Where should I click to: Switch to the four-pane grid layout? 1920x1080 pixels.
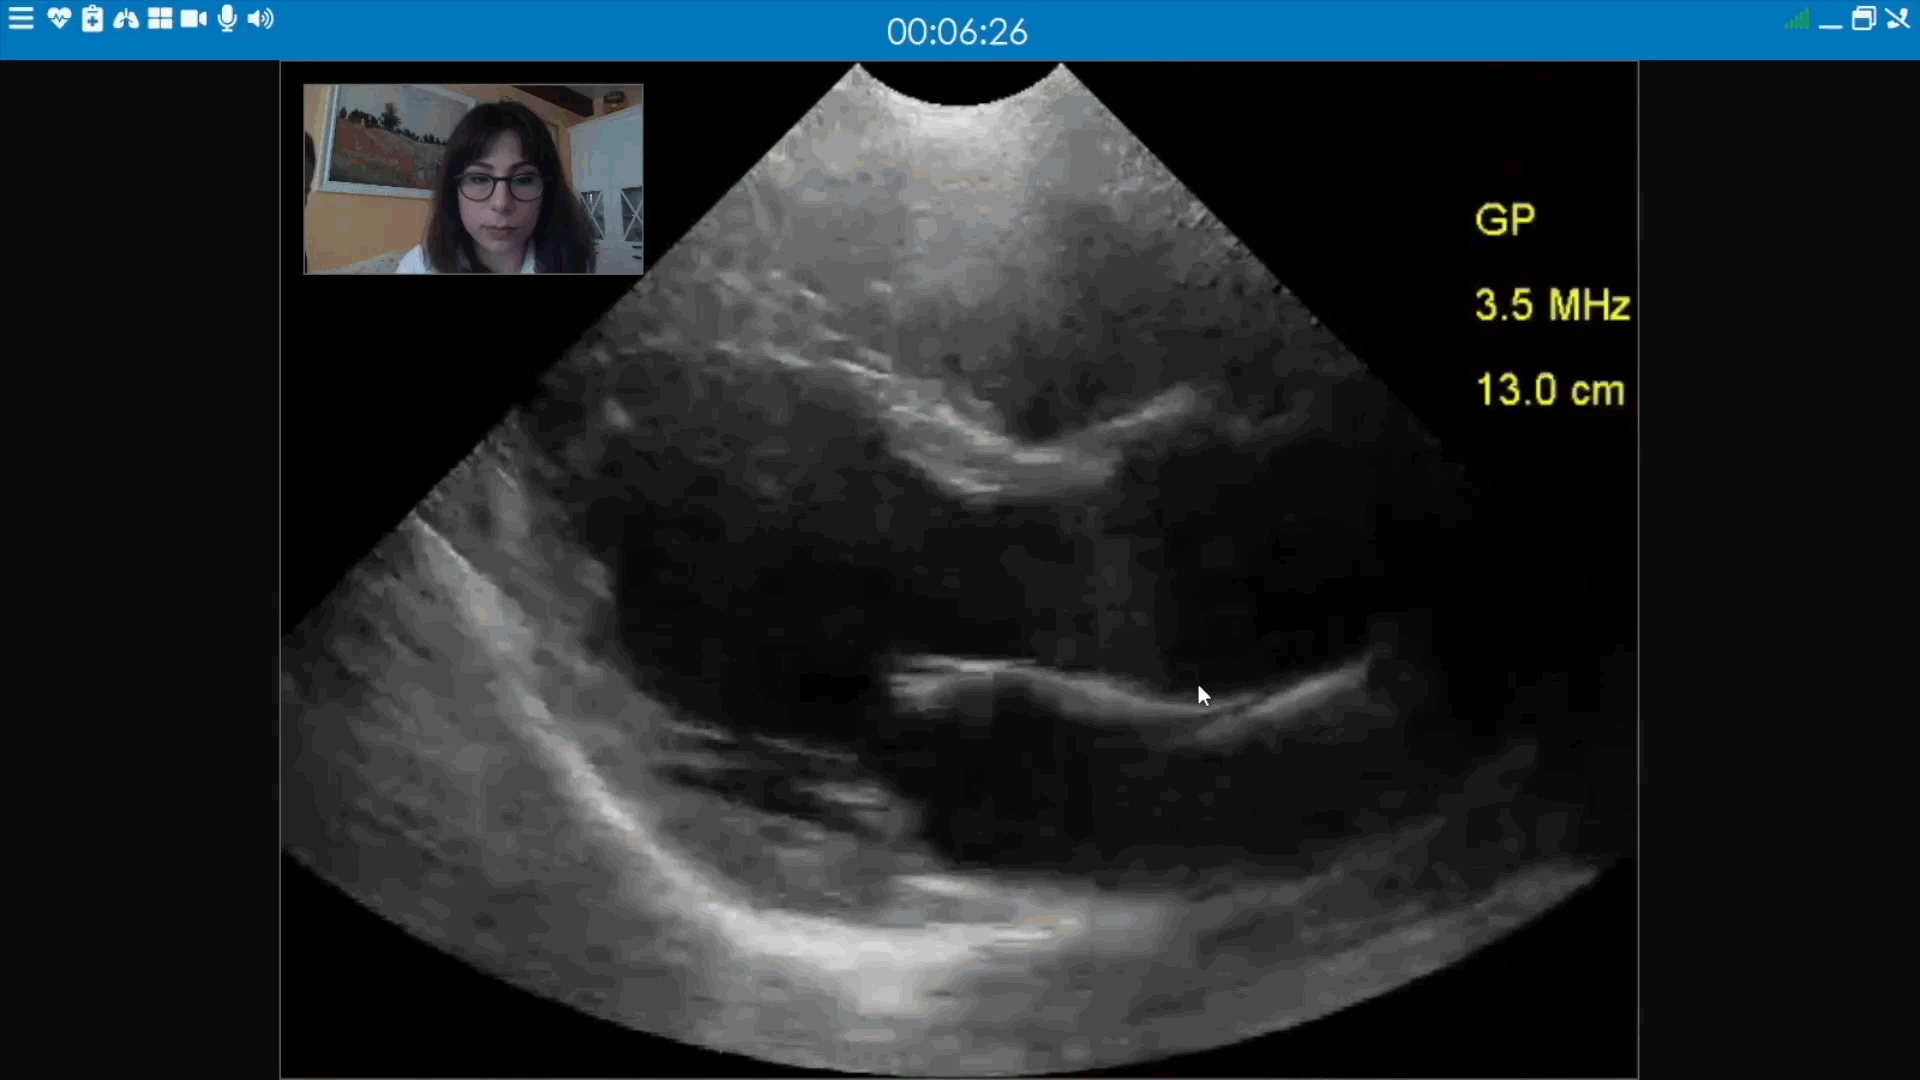pyautogui.click(x=160, y=19)
